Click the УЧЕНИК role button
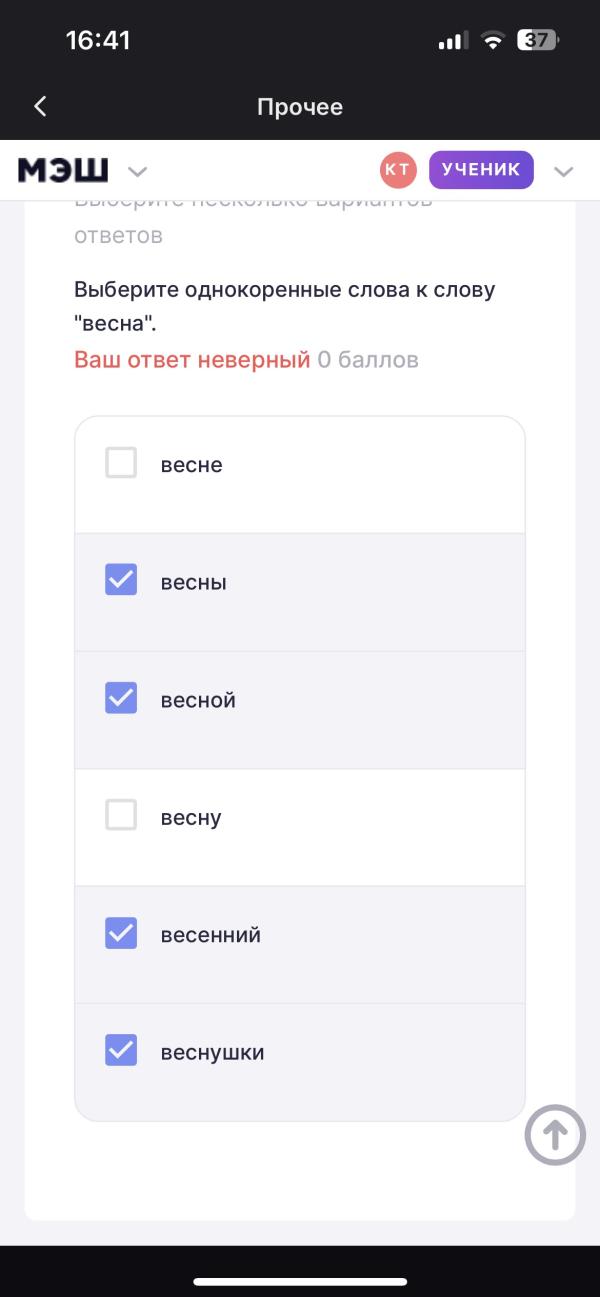The width and height of the screenshot is (600, 1297). pos(481,170)
